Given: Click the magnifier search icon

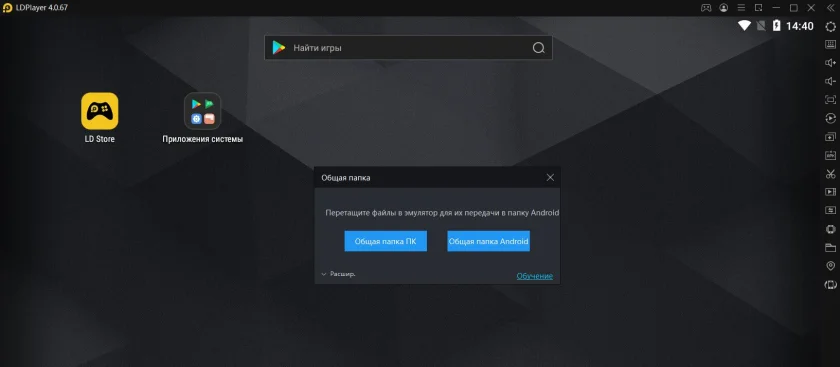Looking at the screenshot, I should (x=538, y=48).
